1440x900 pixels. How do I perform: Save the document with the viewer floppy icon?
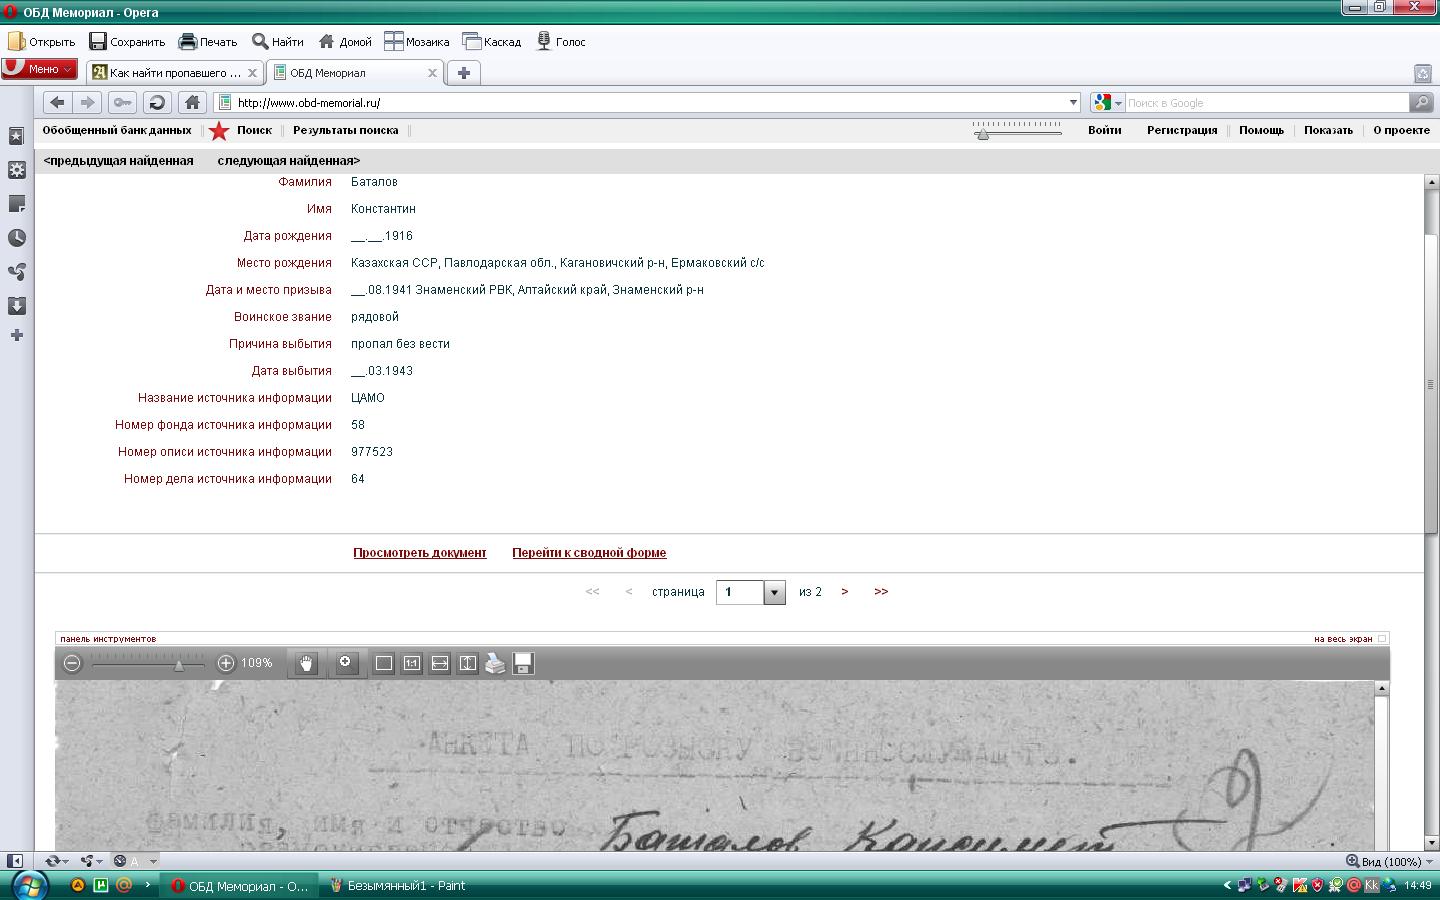point(523,663)
